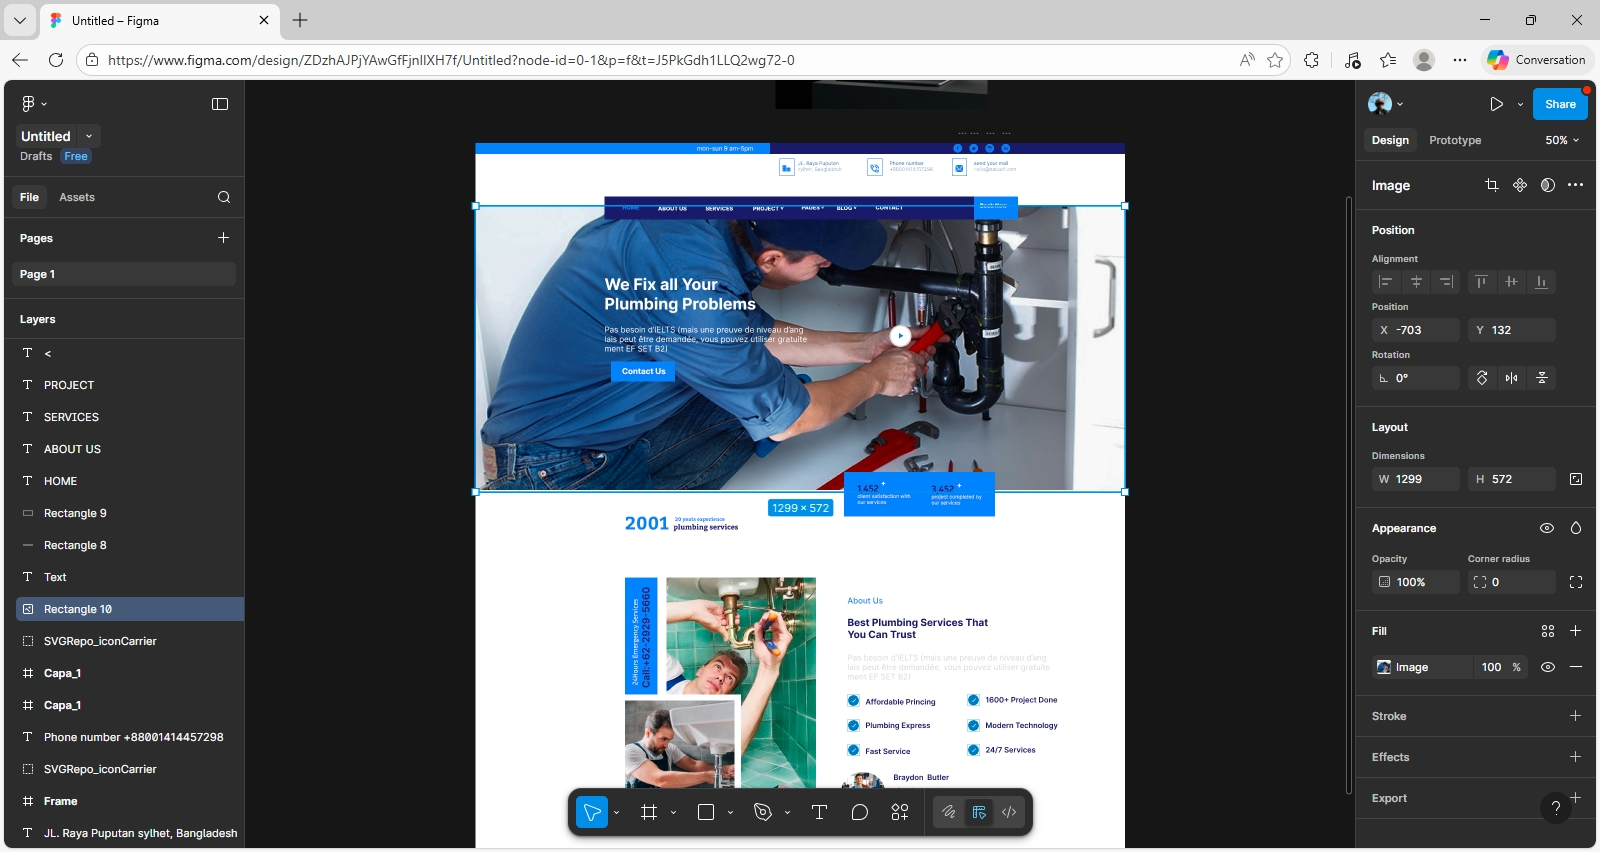
Task: Open the Actions and components tool
Action: 900,812
